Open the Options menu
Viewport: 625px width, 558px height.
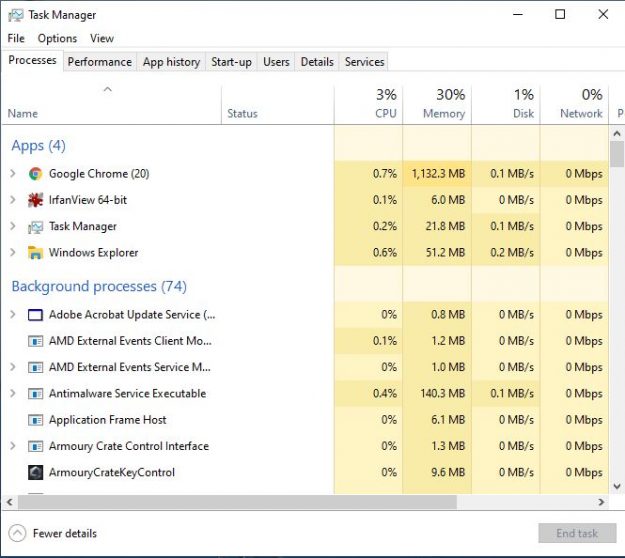point(57,38)
